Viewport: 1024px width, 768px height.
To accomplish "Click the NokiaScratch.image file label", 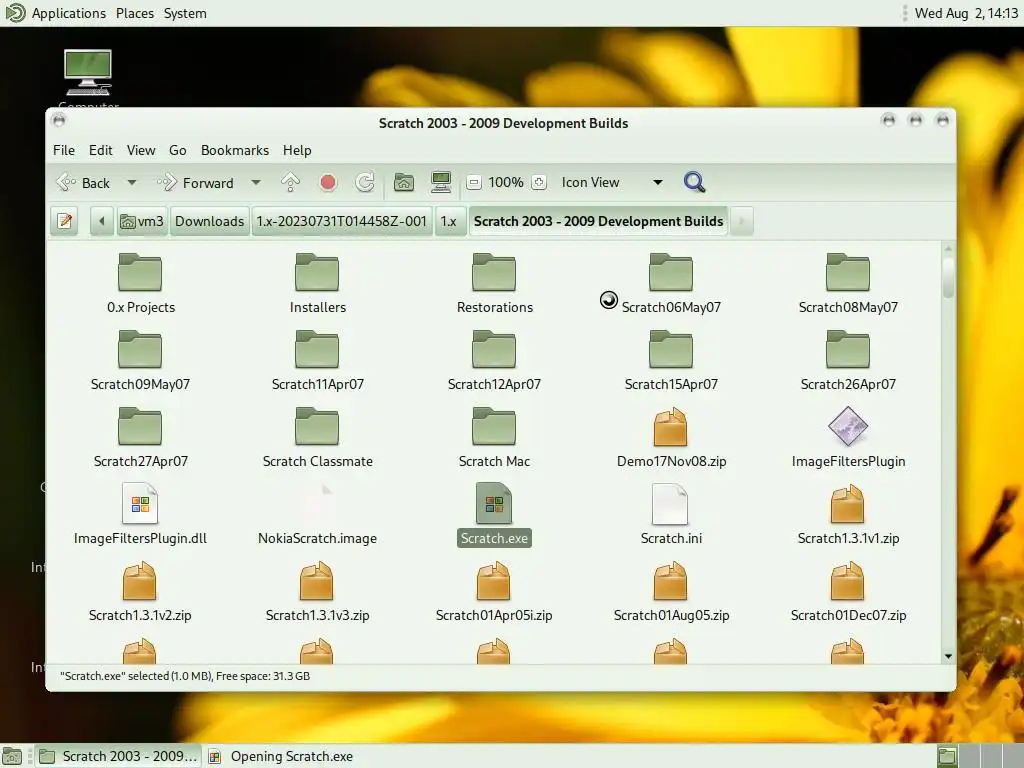I will point(317,538).
